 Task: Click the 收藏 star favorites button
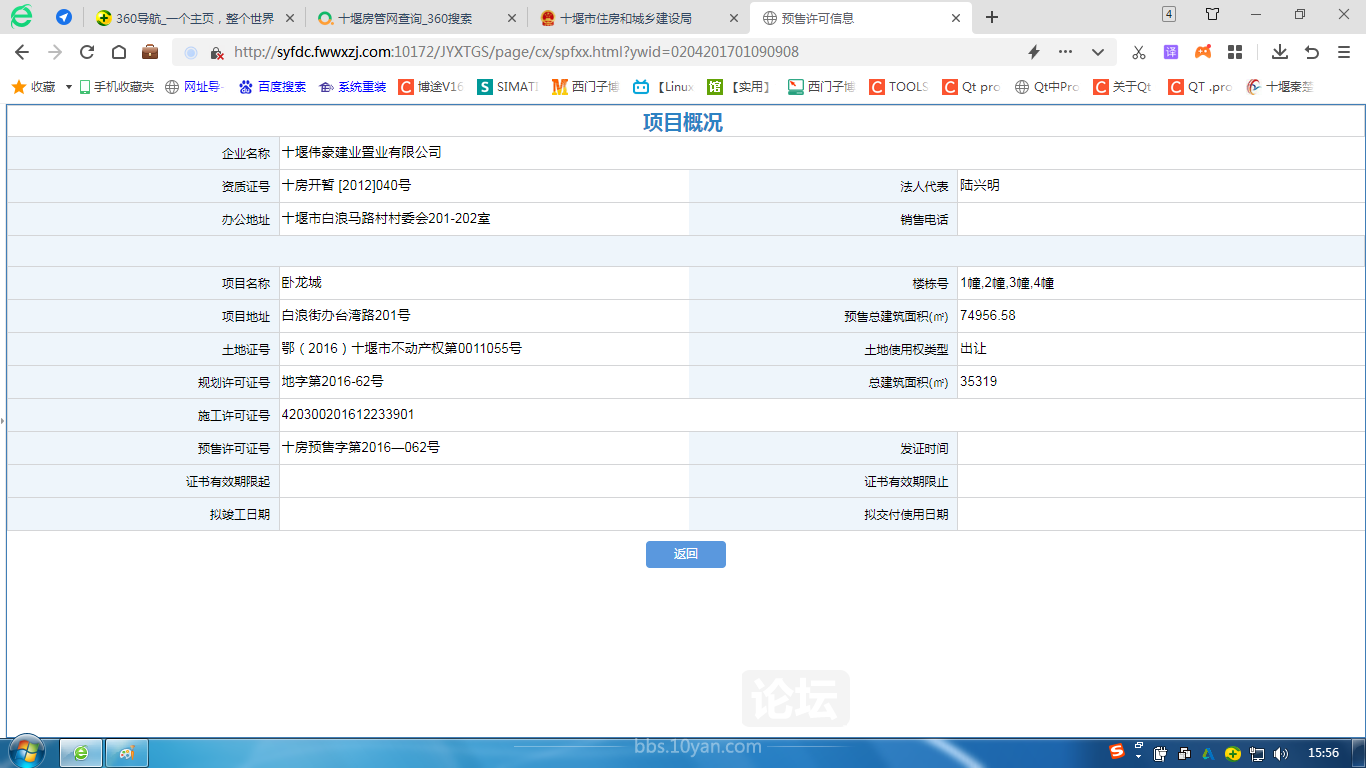[33, 87]
